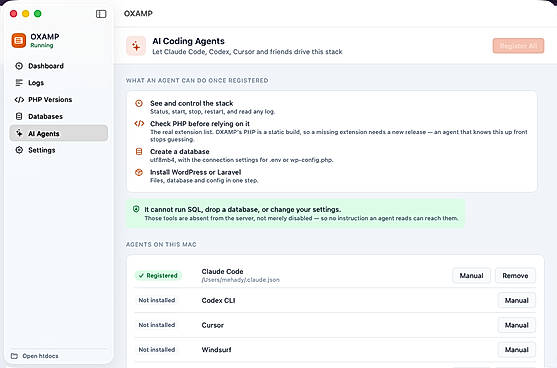Click Not installed label for Codex CLI
The height and width of the screenshot is (368, 557).
(x=157, y=300)
